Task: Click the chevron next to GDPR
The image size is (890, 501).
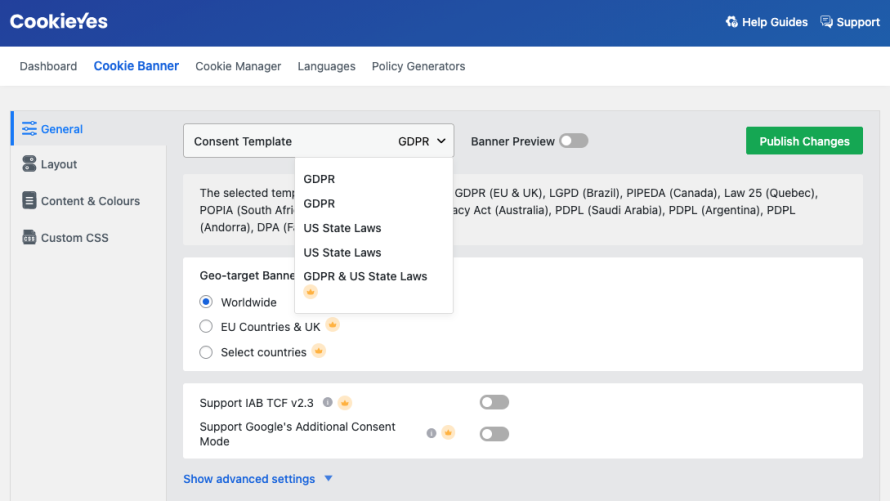Action: [441, 141]
